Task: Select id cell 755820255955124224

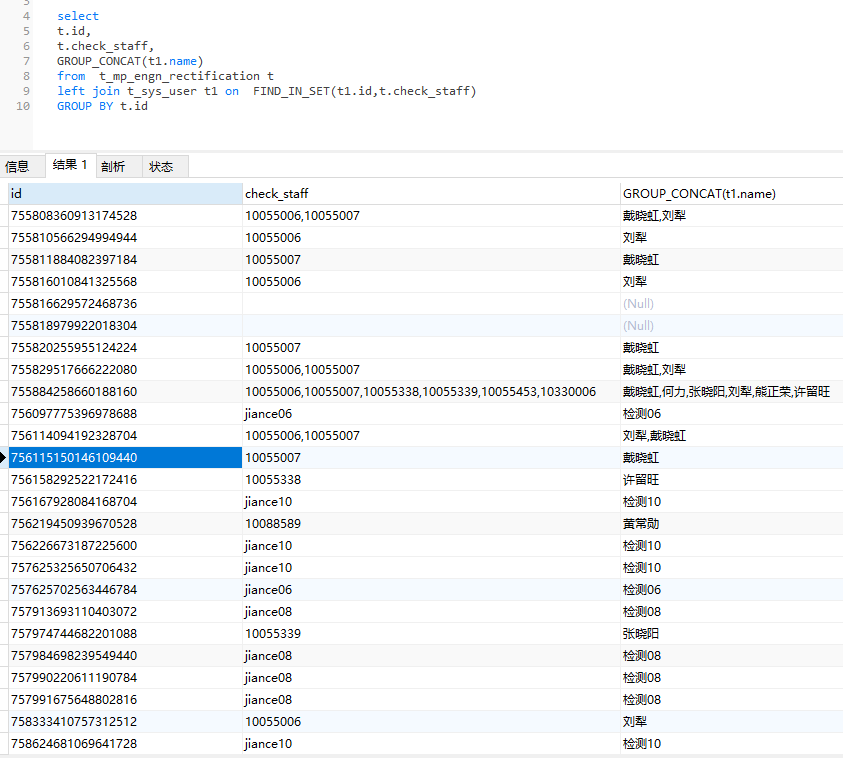Action: click(125, 348)
